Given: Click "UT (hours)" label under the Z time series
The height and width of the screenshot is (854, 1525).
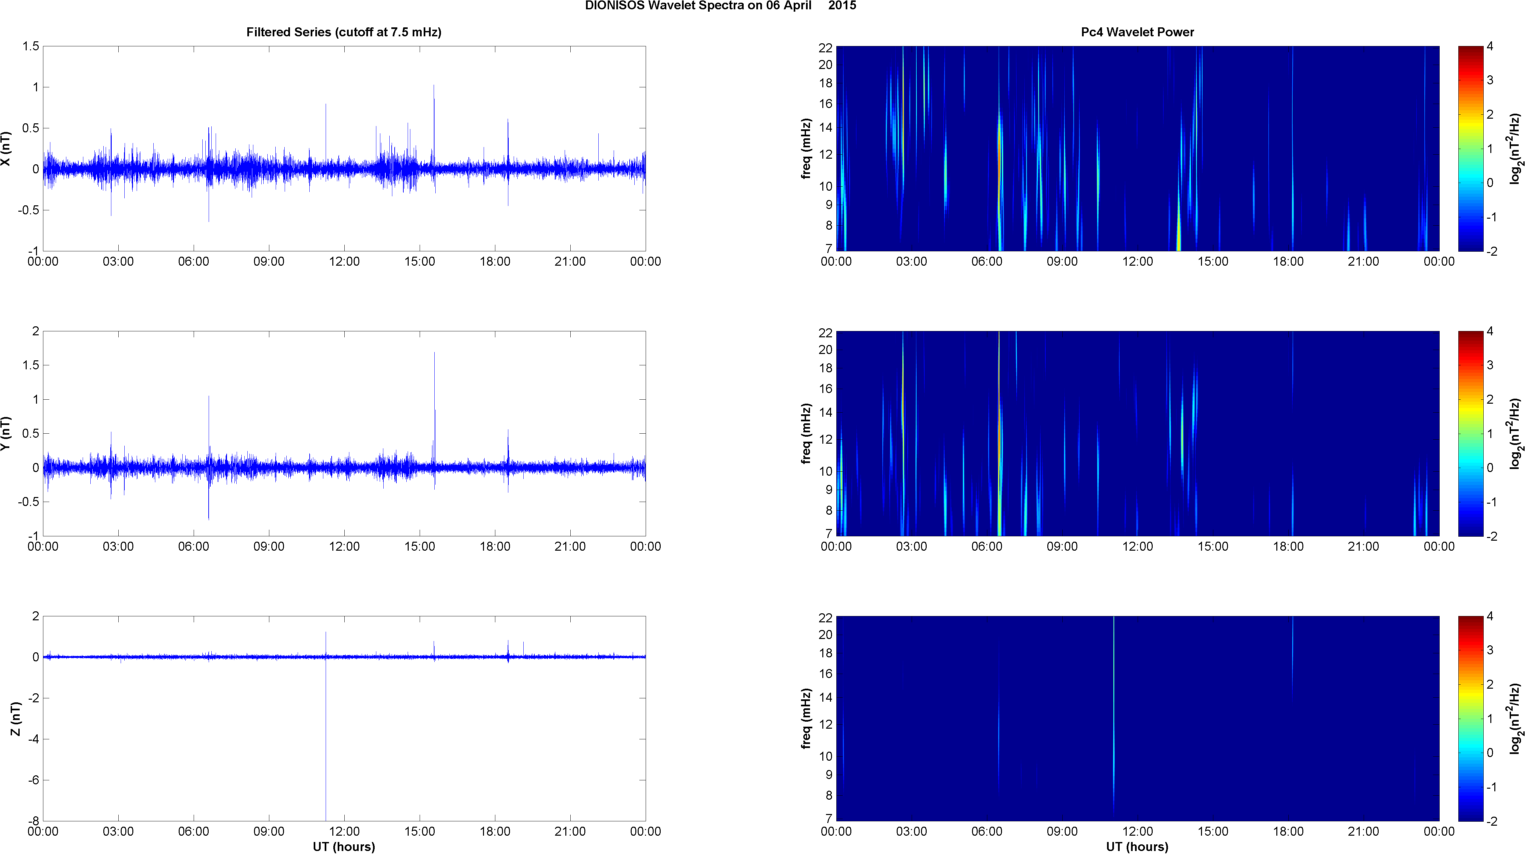Looking at the screenshot, I should tap(344, 846).
